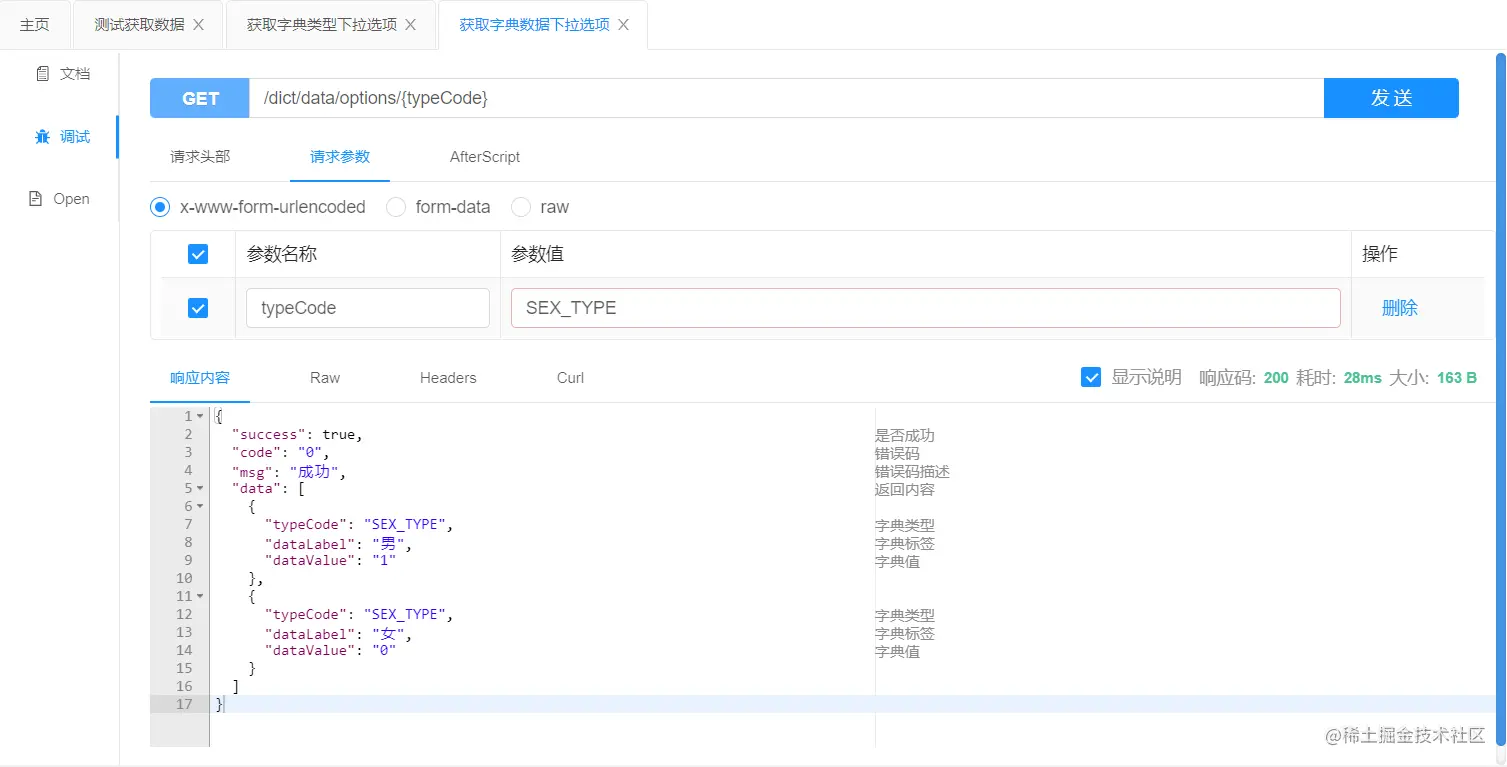Select x-www-form-urlencoded radio option

pyautogui.click(x=160, y=207)
